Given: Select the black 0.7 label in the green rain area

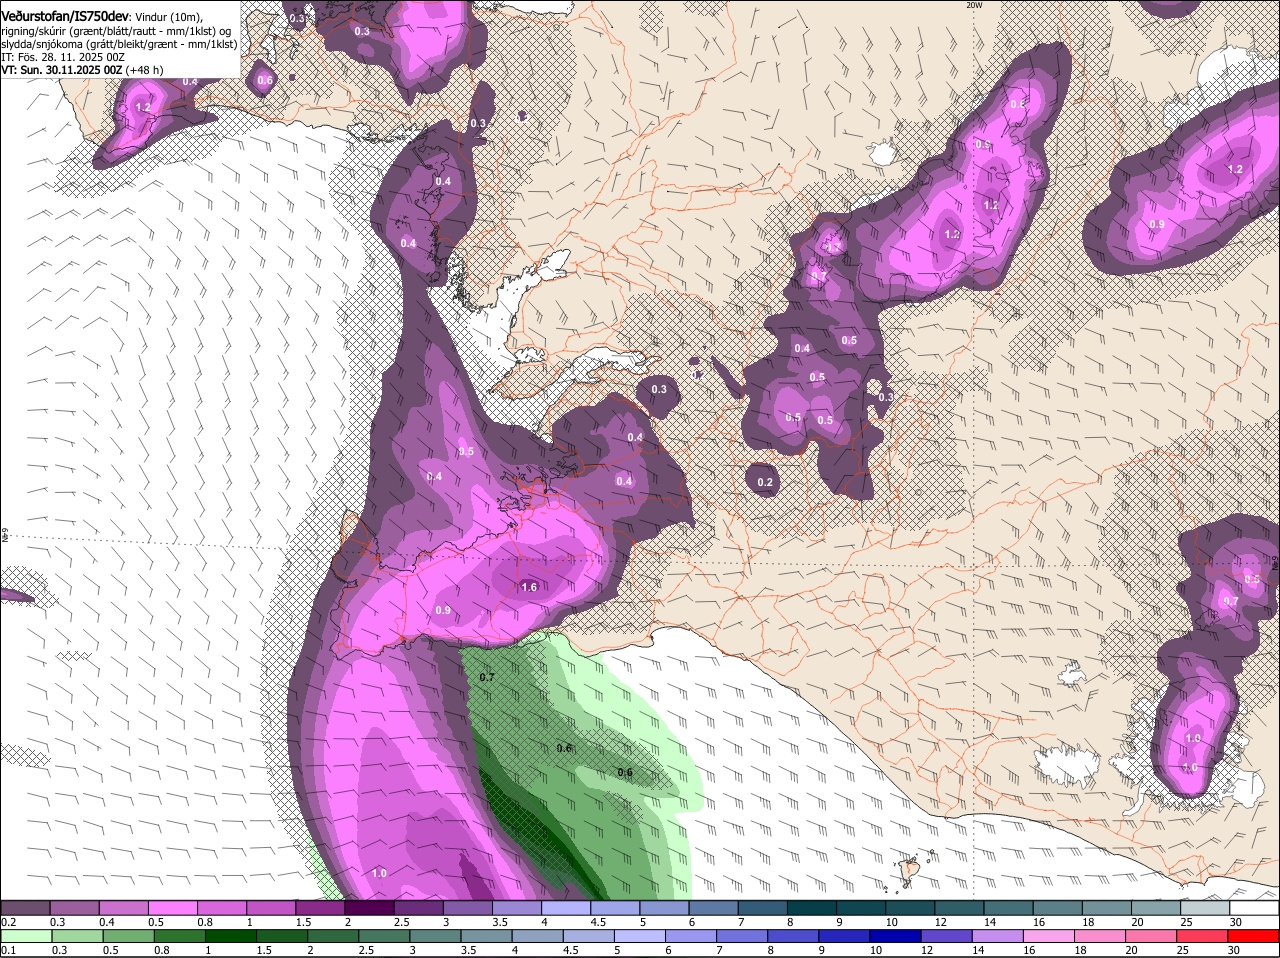Looking at the screenshot, I should point(487,677).
